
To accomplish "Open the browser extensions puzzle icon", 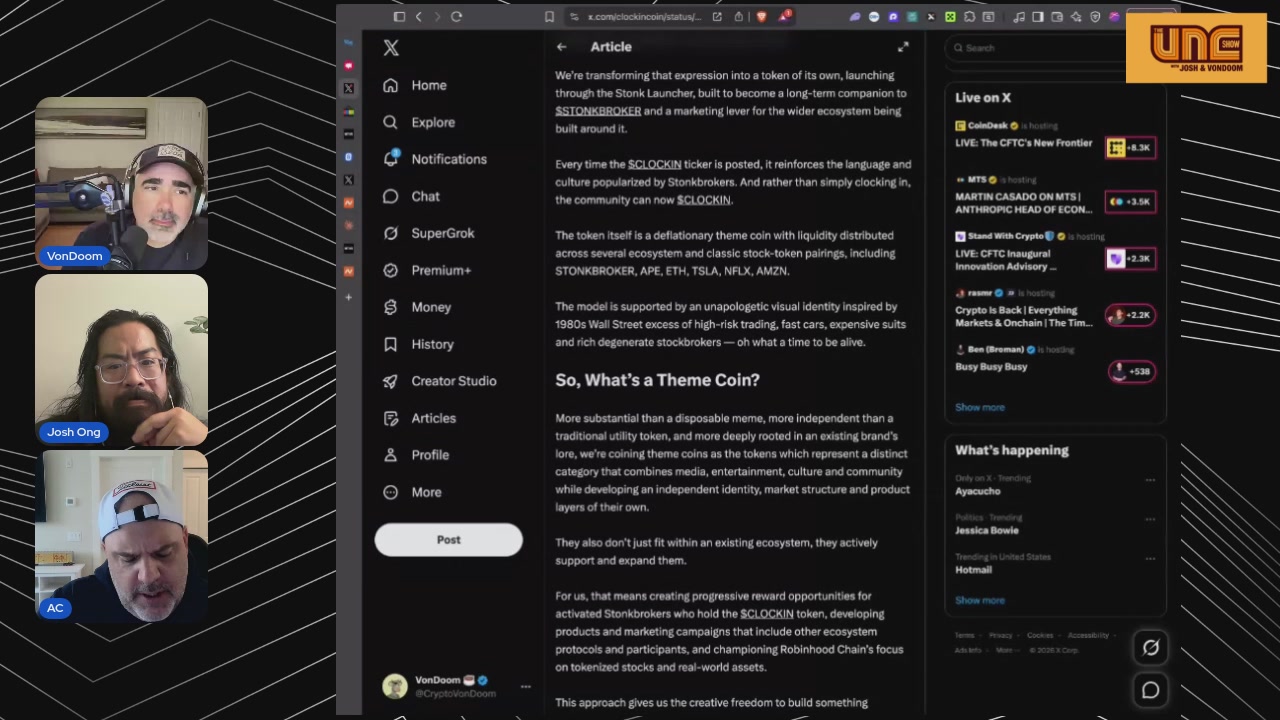I will click(x=968, y=16).
